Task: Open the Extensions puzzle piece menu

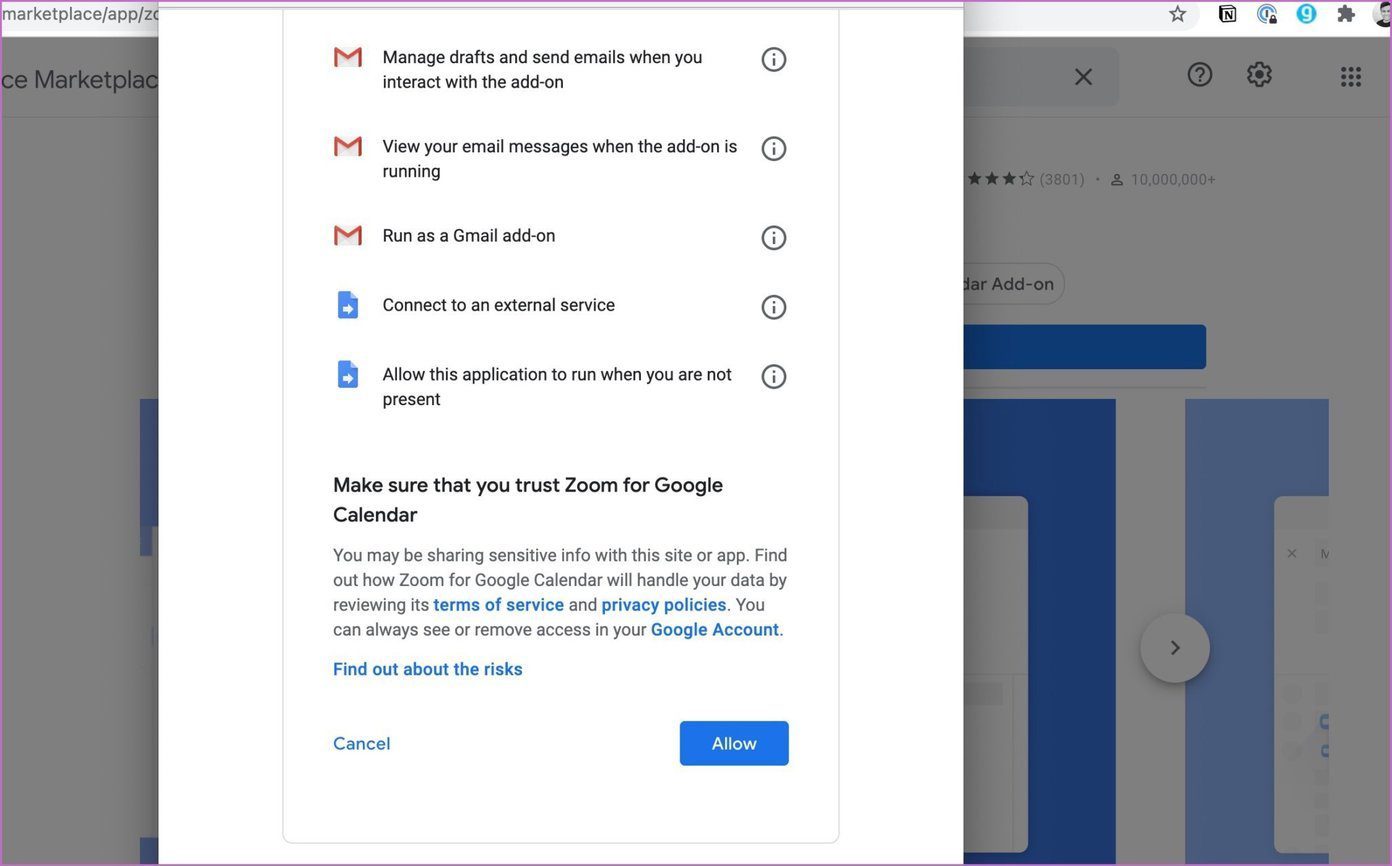Action: pyautogui.click(x=1346, y=14)
